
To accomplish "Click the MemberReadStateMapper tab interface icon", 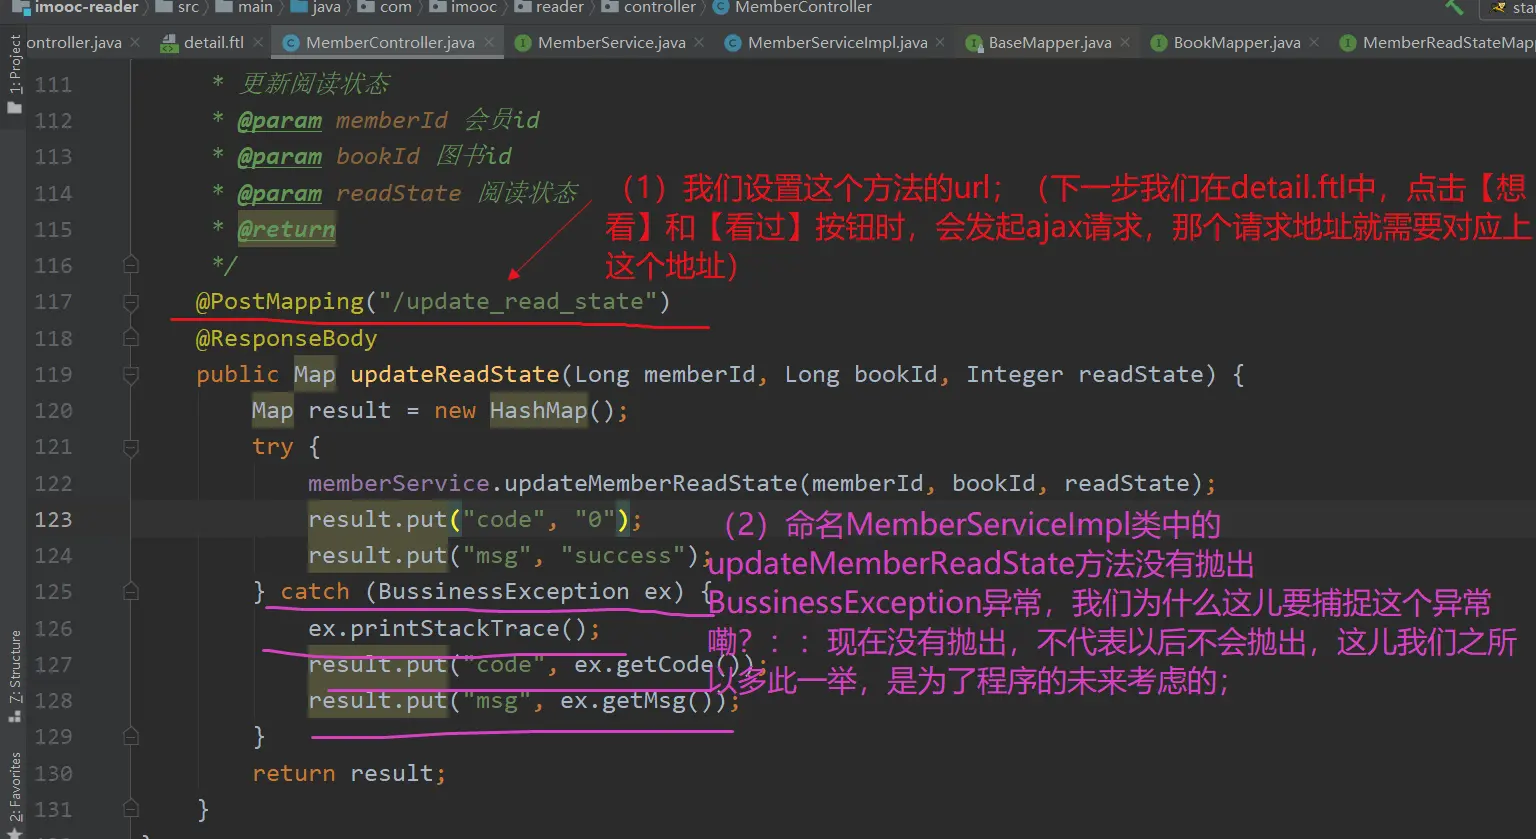I will (x=1348, y=43).
